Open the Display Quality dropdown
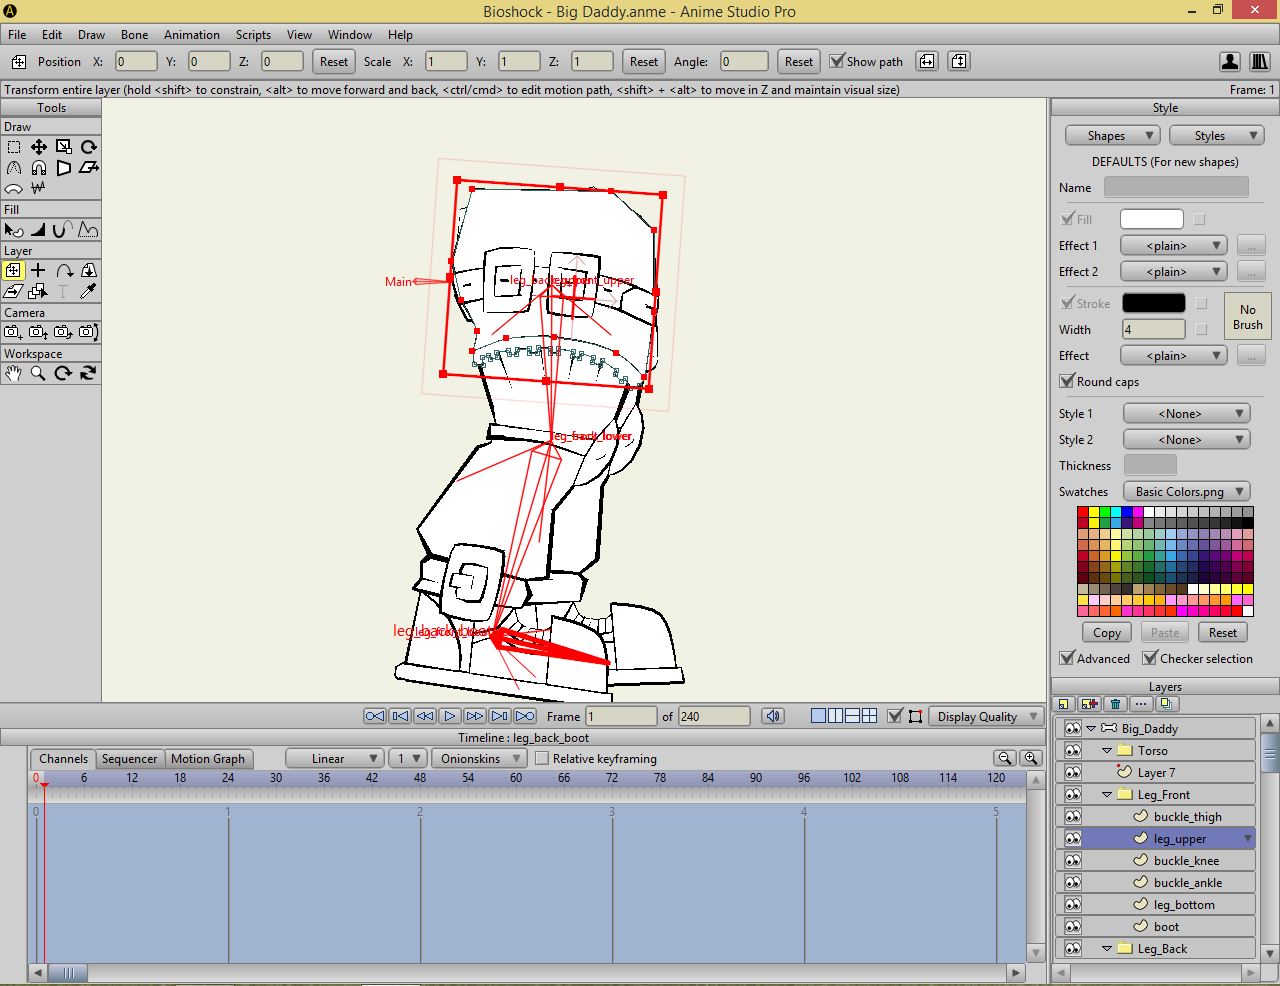This screenshot has height=986, width=1280. point(986,717)
